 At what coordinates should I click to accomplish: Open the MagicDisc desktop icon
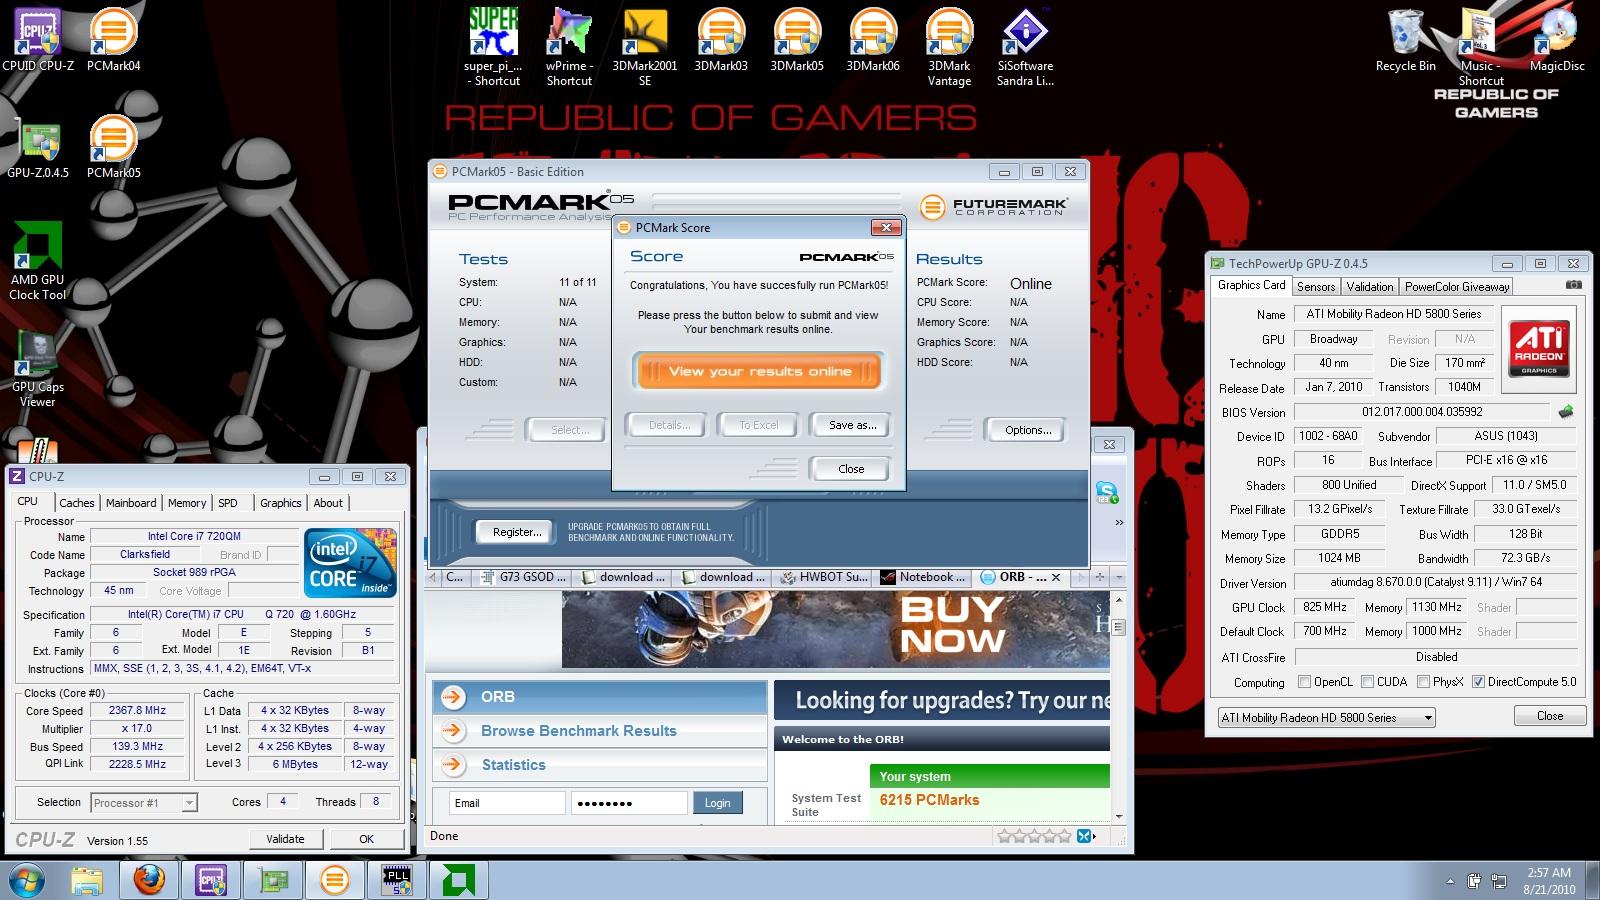point(1557,40)
